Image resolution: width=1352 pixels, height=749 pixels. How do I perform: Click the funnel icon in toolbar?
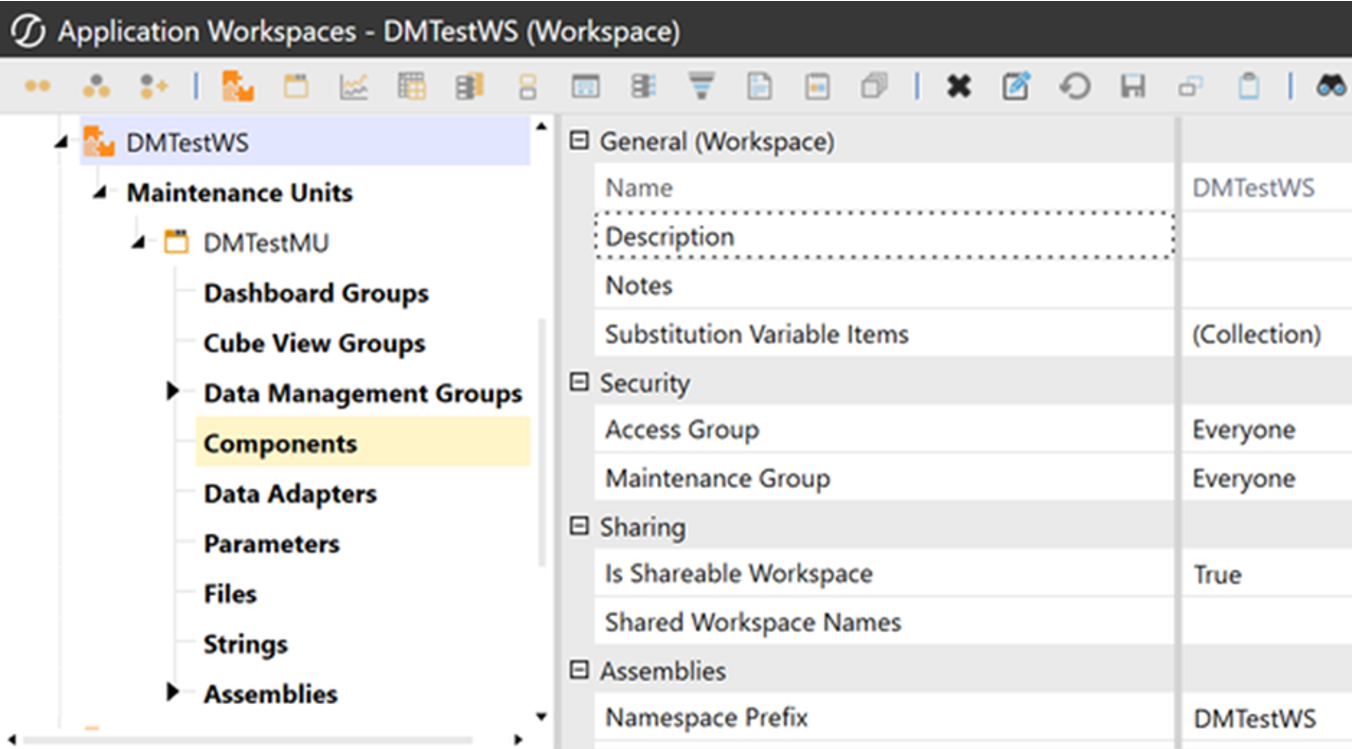701,88
